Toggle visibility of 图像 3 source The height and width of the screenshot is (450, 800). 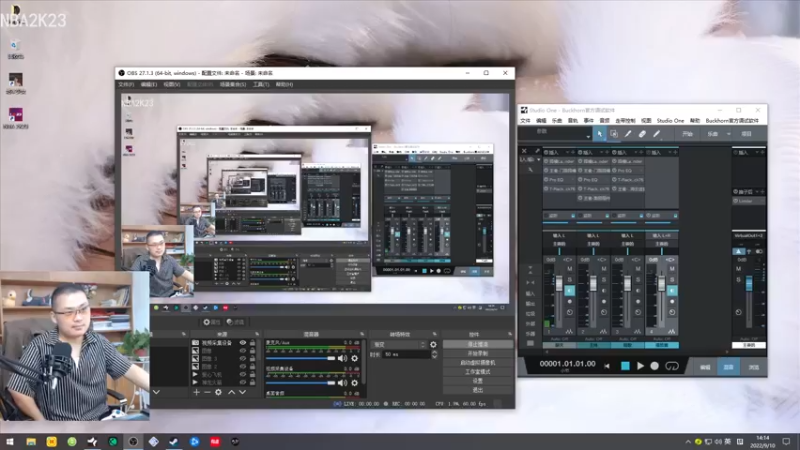click(243, 359)
